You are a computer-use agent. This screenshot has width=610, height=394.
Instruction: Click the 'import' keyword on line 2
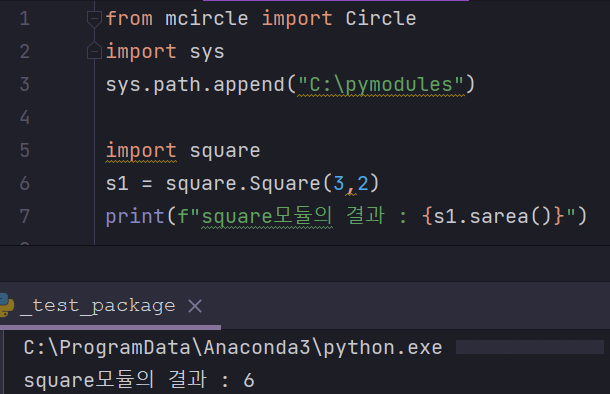tap(141, 52)
